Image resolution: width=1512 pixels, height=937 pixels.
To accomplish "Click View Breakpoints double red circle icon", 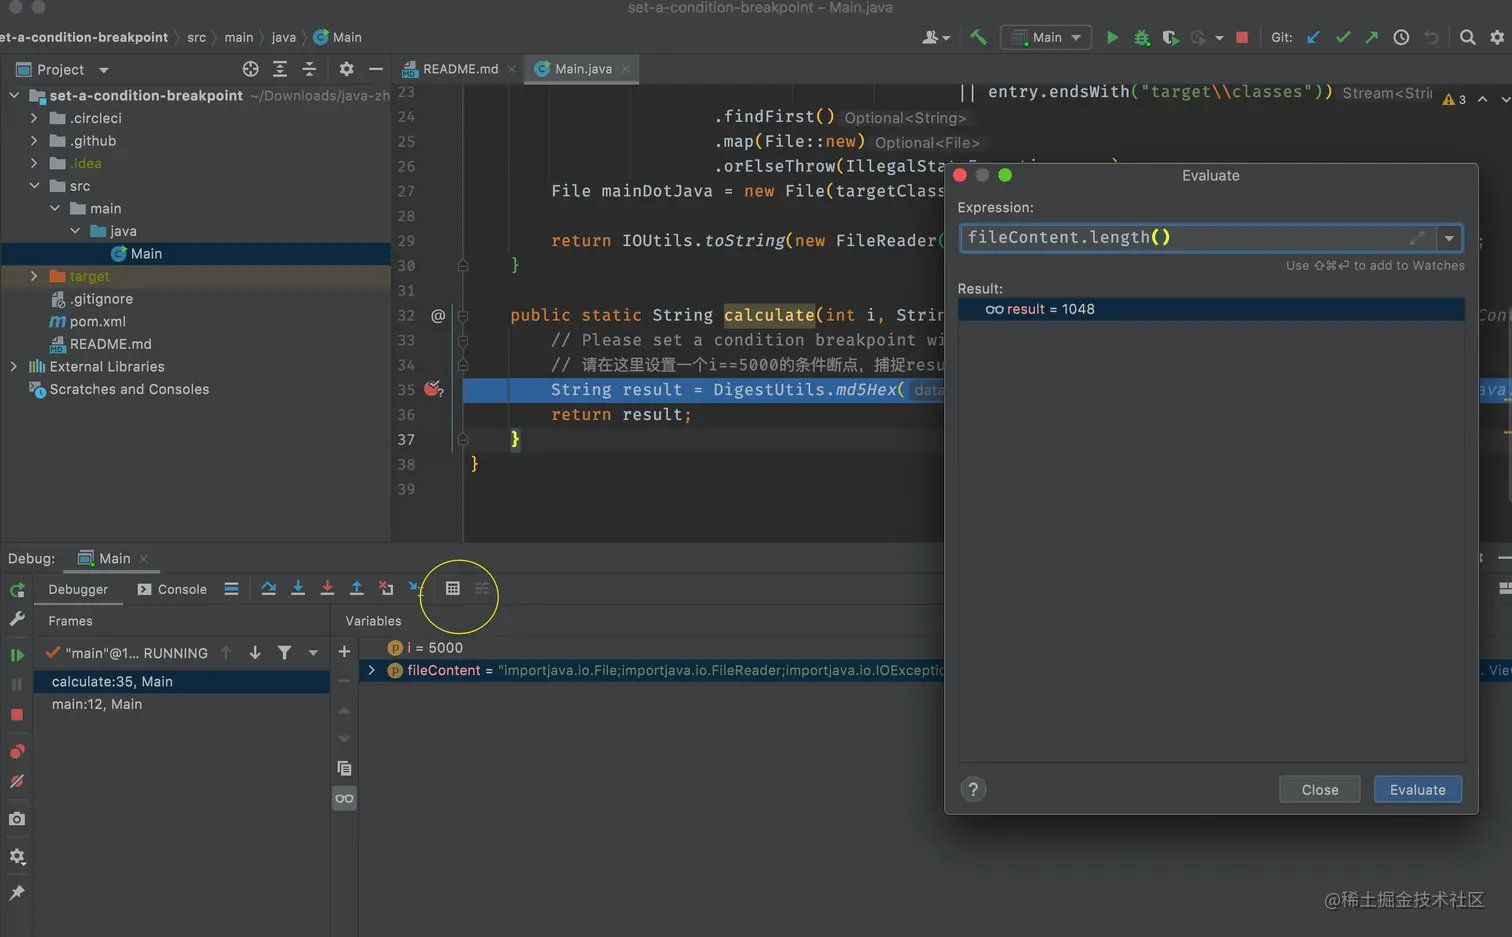I will pyautogui.click(x=17, y=752).
